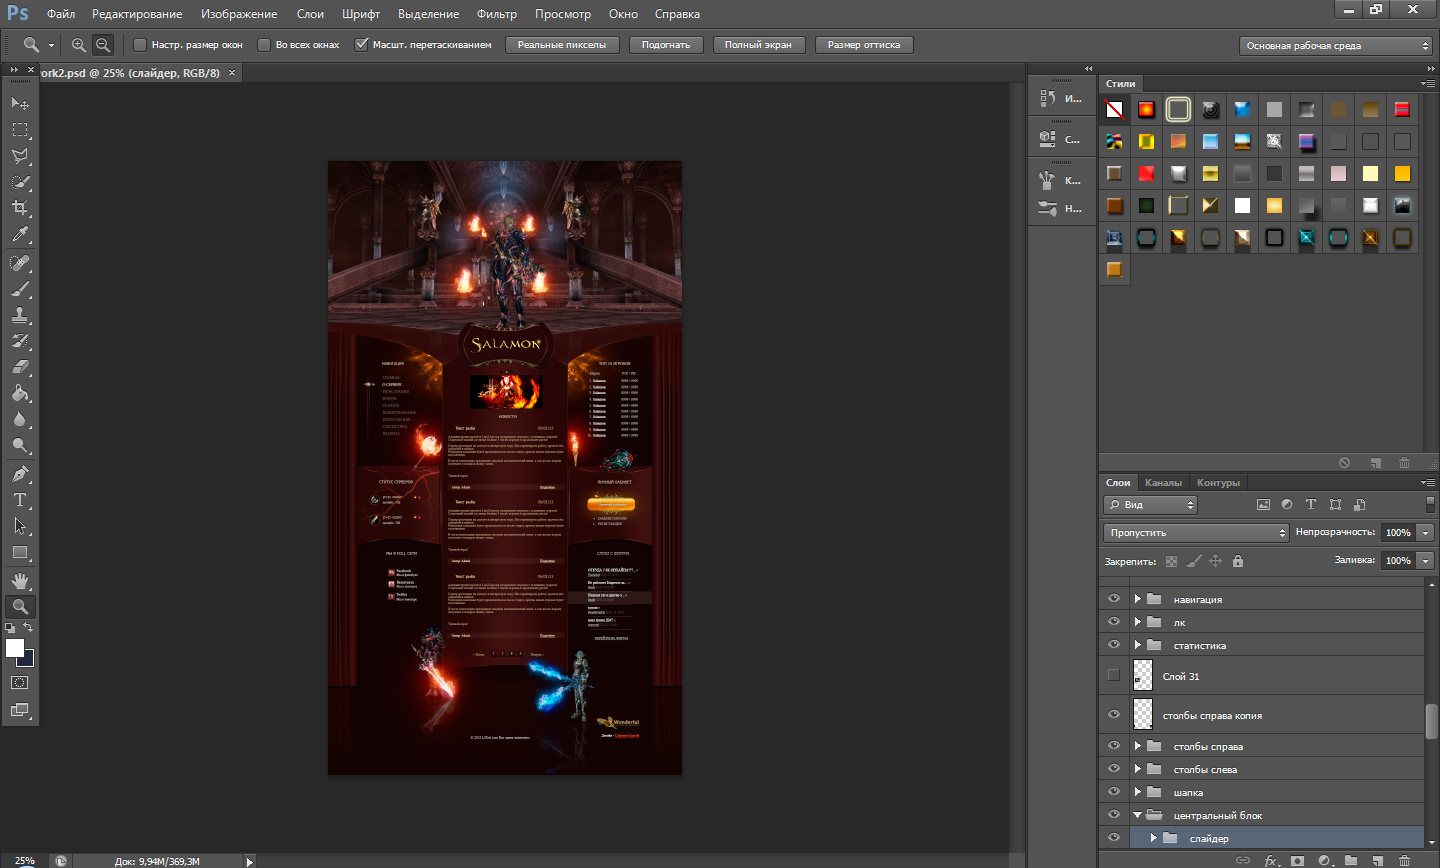Collapse the 'центральный блок' layer group
Viewport: 1440px width, 868px height.
tap(1138, 815)
